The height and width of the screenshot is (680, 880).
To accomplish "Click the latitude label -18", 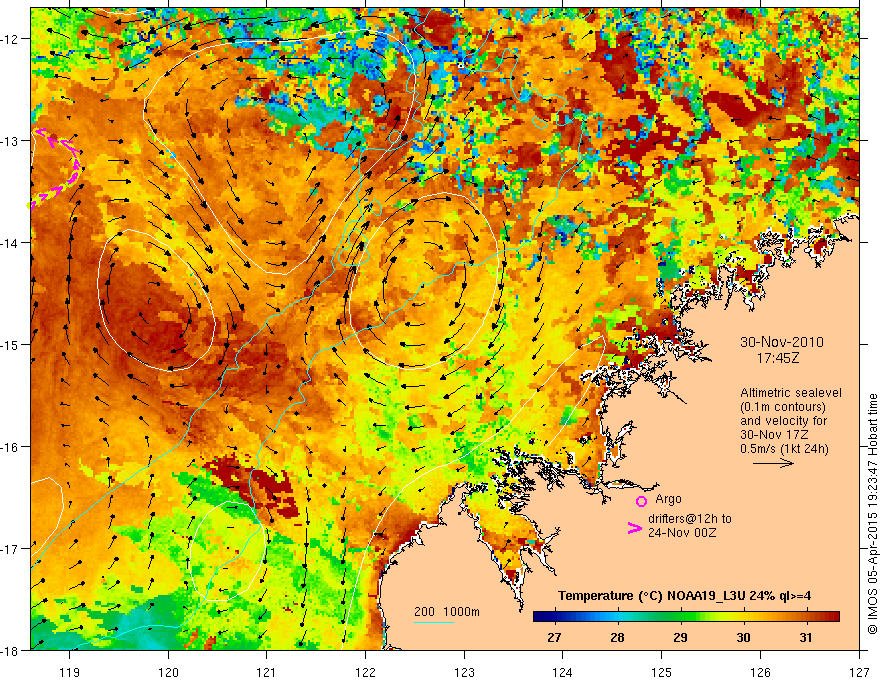I will click(x=11, y=650).
